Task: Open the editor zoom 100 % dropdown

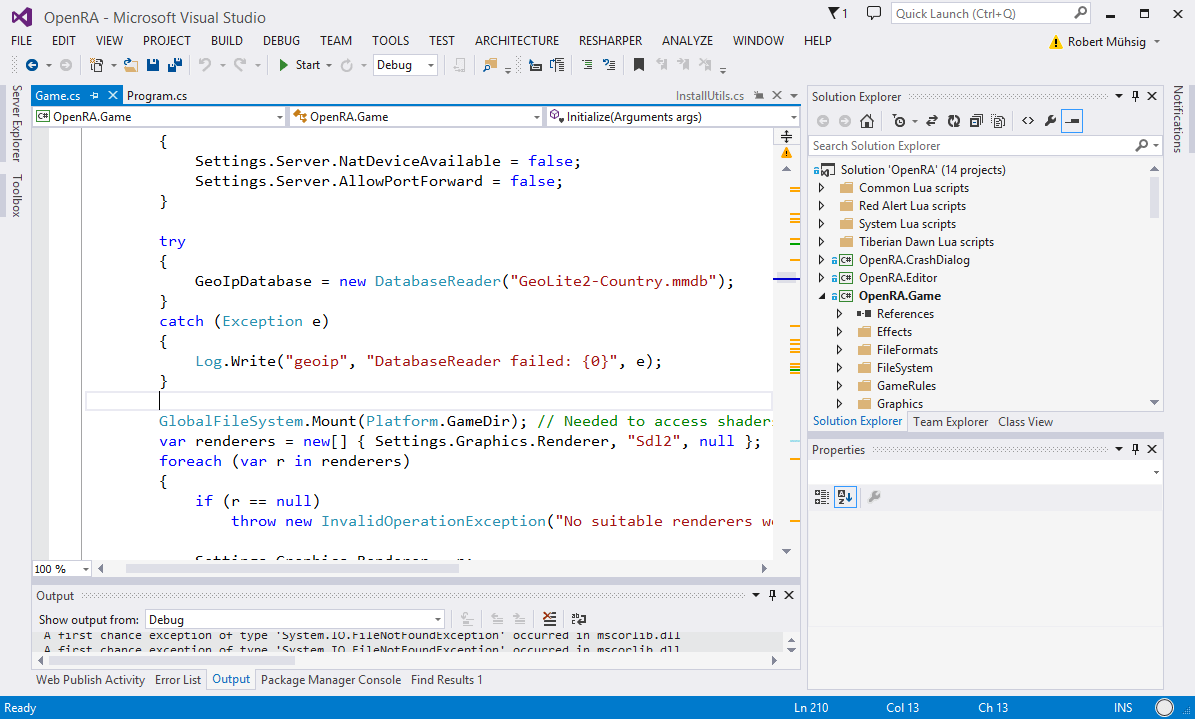Action: tap(61, 569)
